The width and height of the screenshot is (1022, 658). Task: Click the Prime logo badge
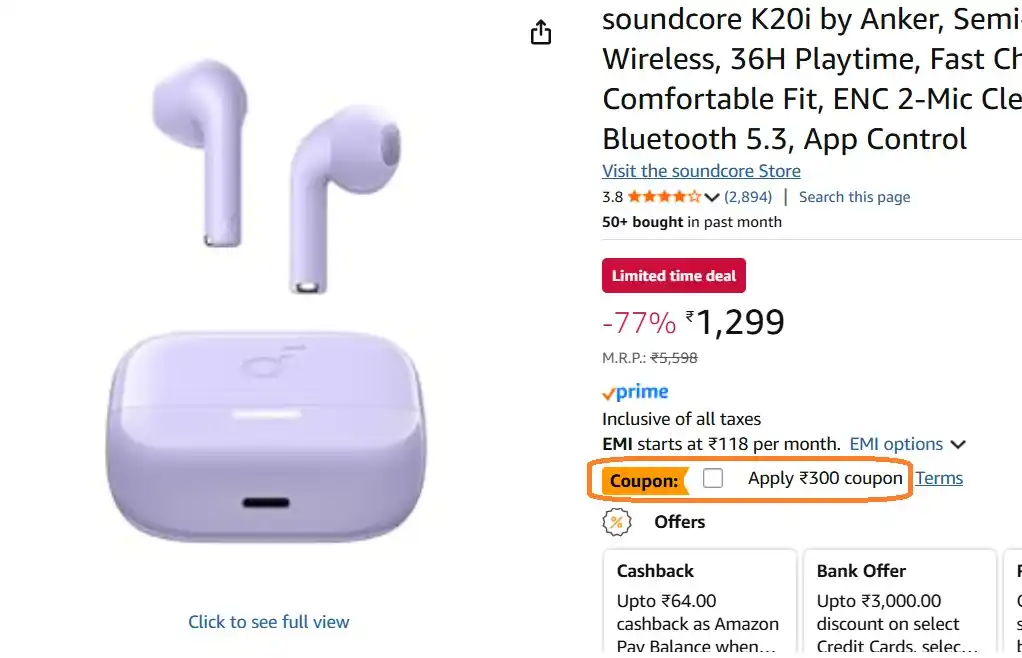click(x=634, y=391)
